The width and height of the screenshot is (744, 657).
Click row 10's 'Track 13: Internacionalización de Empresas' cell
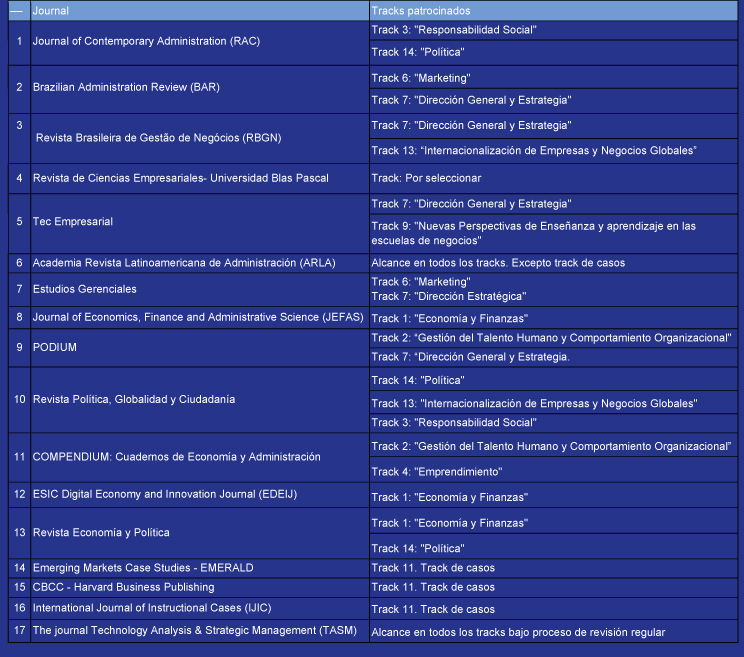tap(553, 402)
